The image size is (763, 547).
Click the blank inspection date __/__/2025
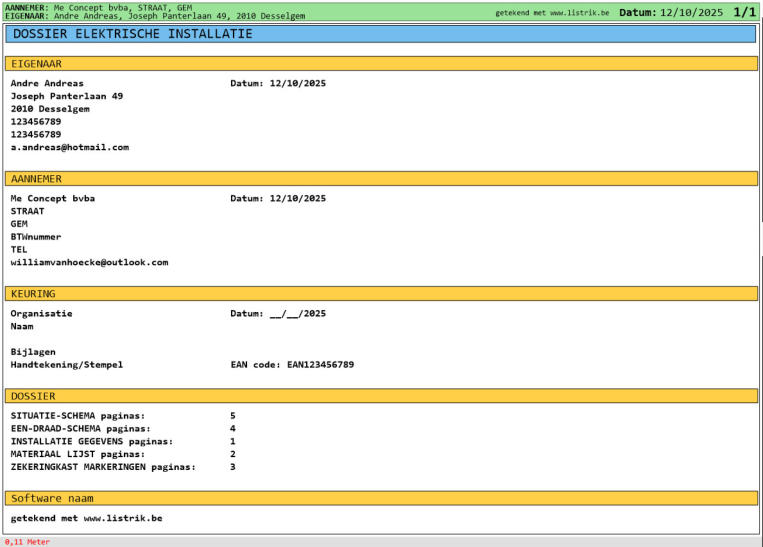tap(298, 314)
